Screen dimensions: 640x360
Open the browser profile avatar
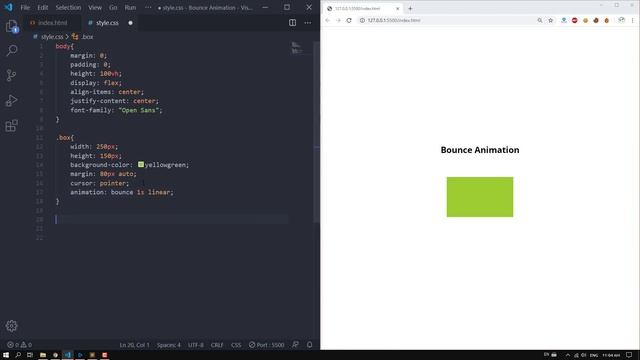pos(621,20)
